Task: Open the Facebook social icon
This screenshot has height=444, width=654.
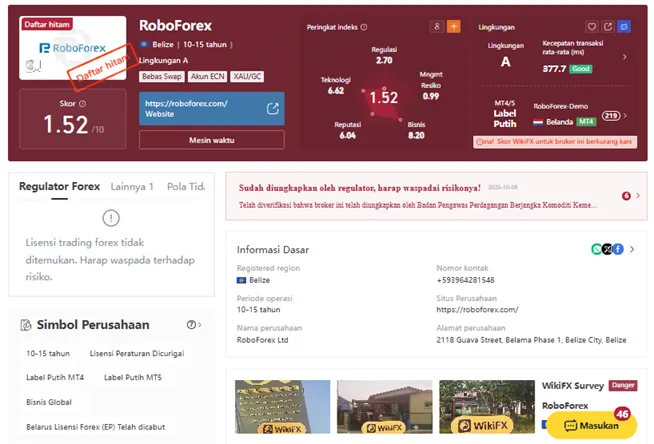Action: tap(618, 249)
